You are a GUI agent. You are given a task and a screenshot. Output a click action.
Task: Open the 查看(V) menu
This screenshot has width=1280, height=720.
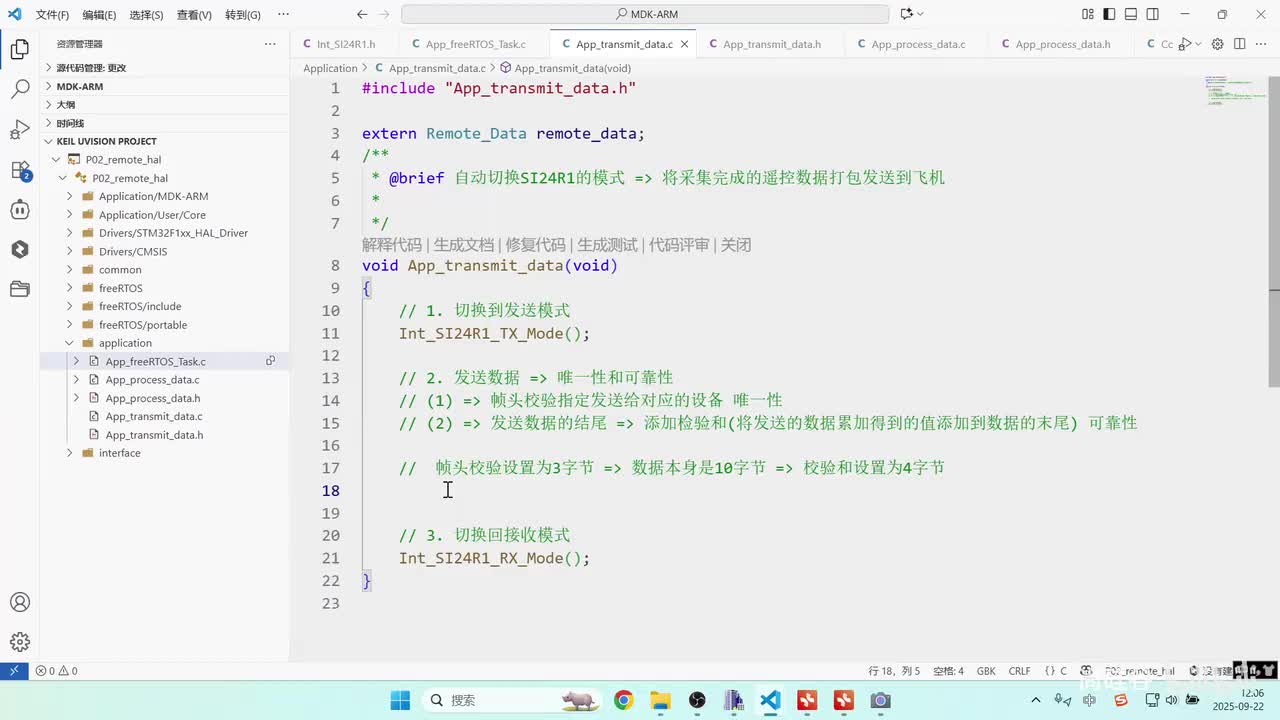194,15
